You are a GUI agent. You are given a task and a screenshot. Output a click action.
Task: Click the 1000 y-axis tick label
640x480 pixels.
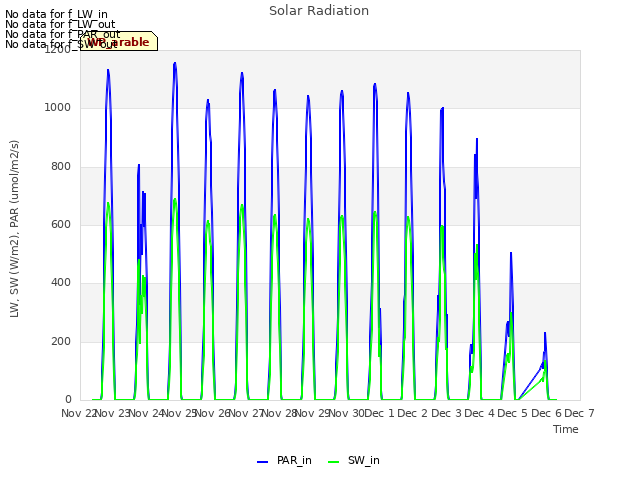point(58,108)
